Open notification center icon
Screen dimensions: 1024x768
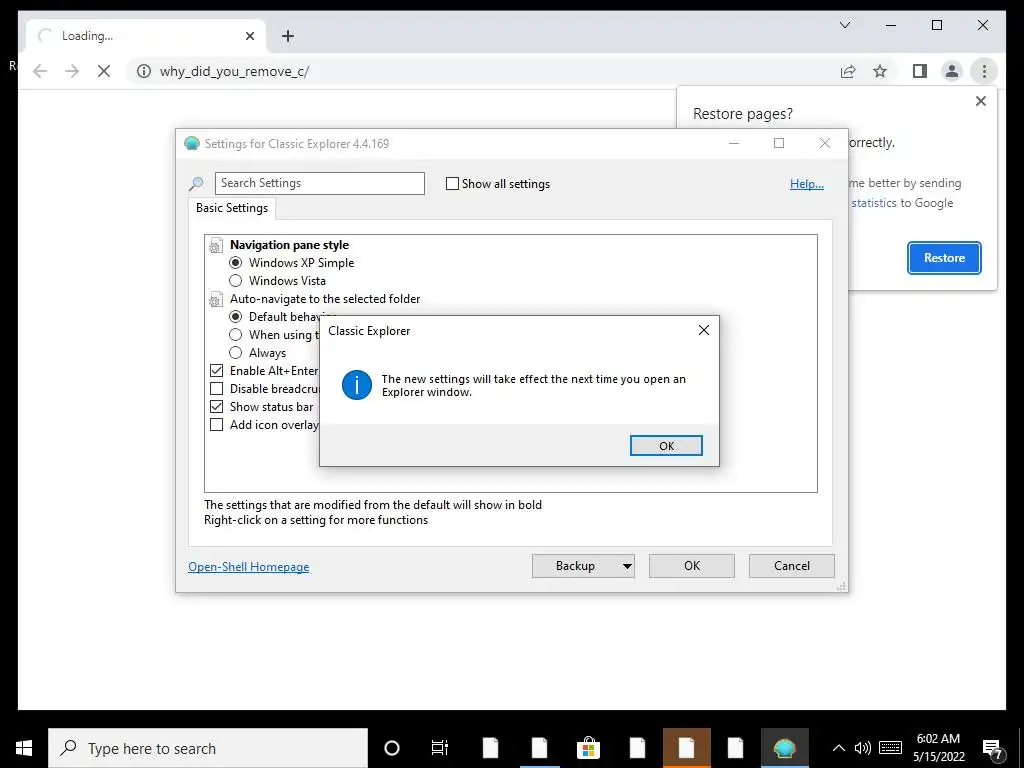click(993, 748)
